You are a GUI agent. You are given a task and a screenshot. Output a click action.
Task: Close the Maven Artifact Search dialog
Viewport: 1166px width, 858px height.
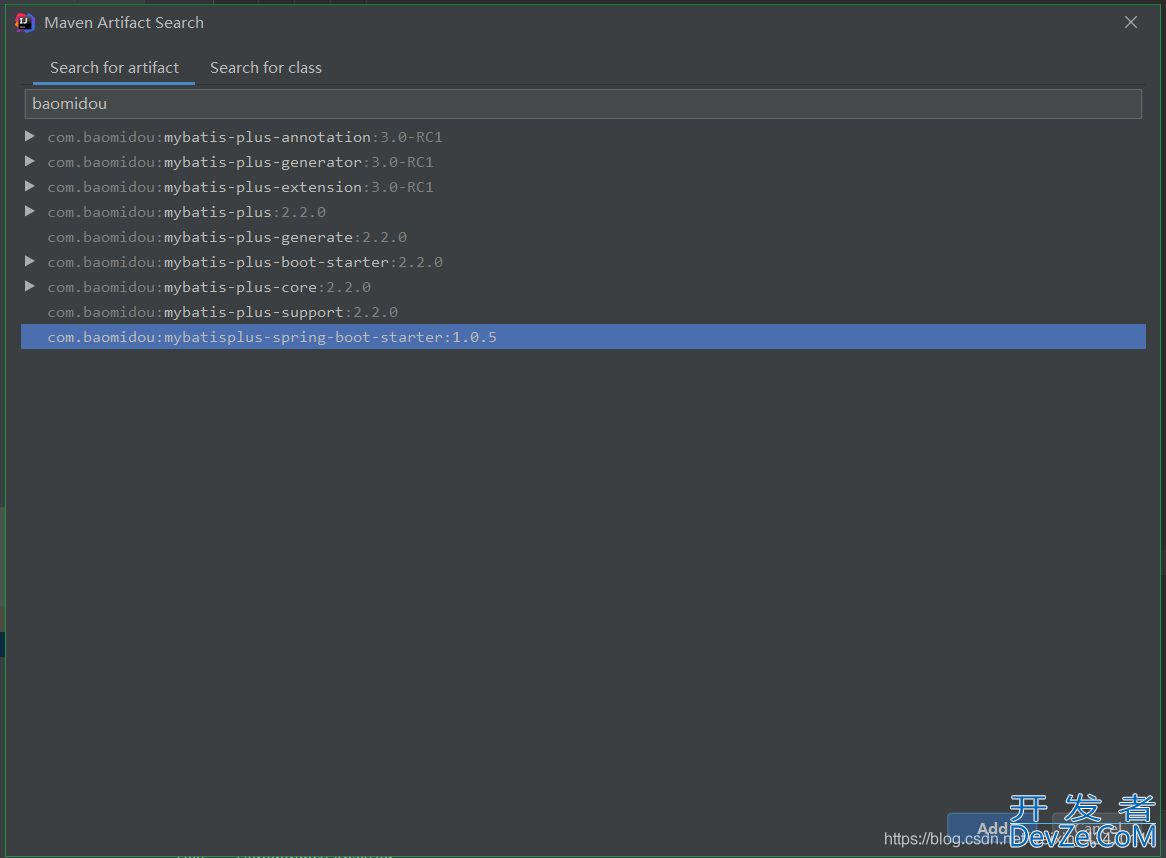[1130, 22]
